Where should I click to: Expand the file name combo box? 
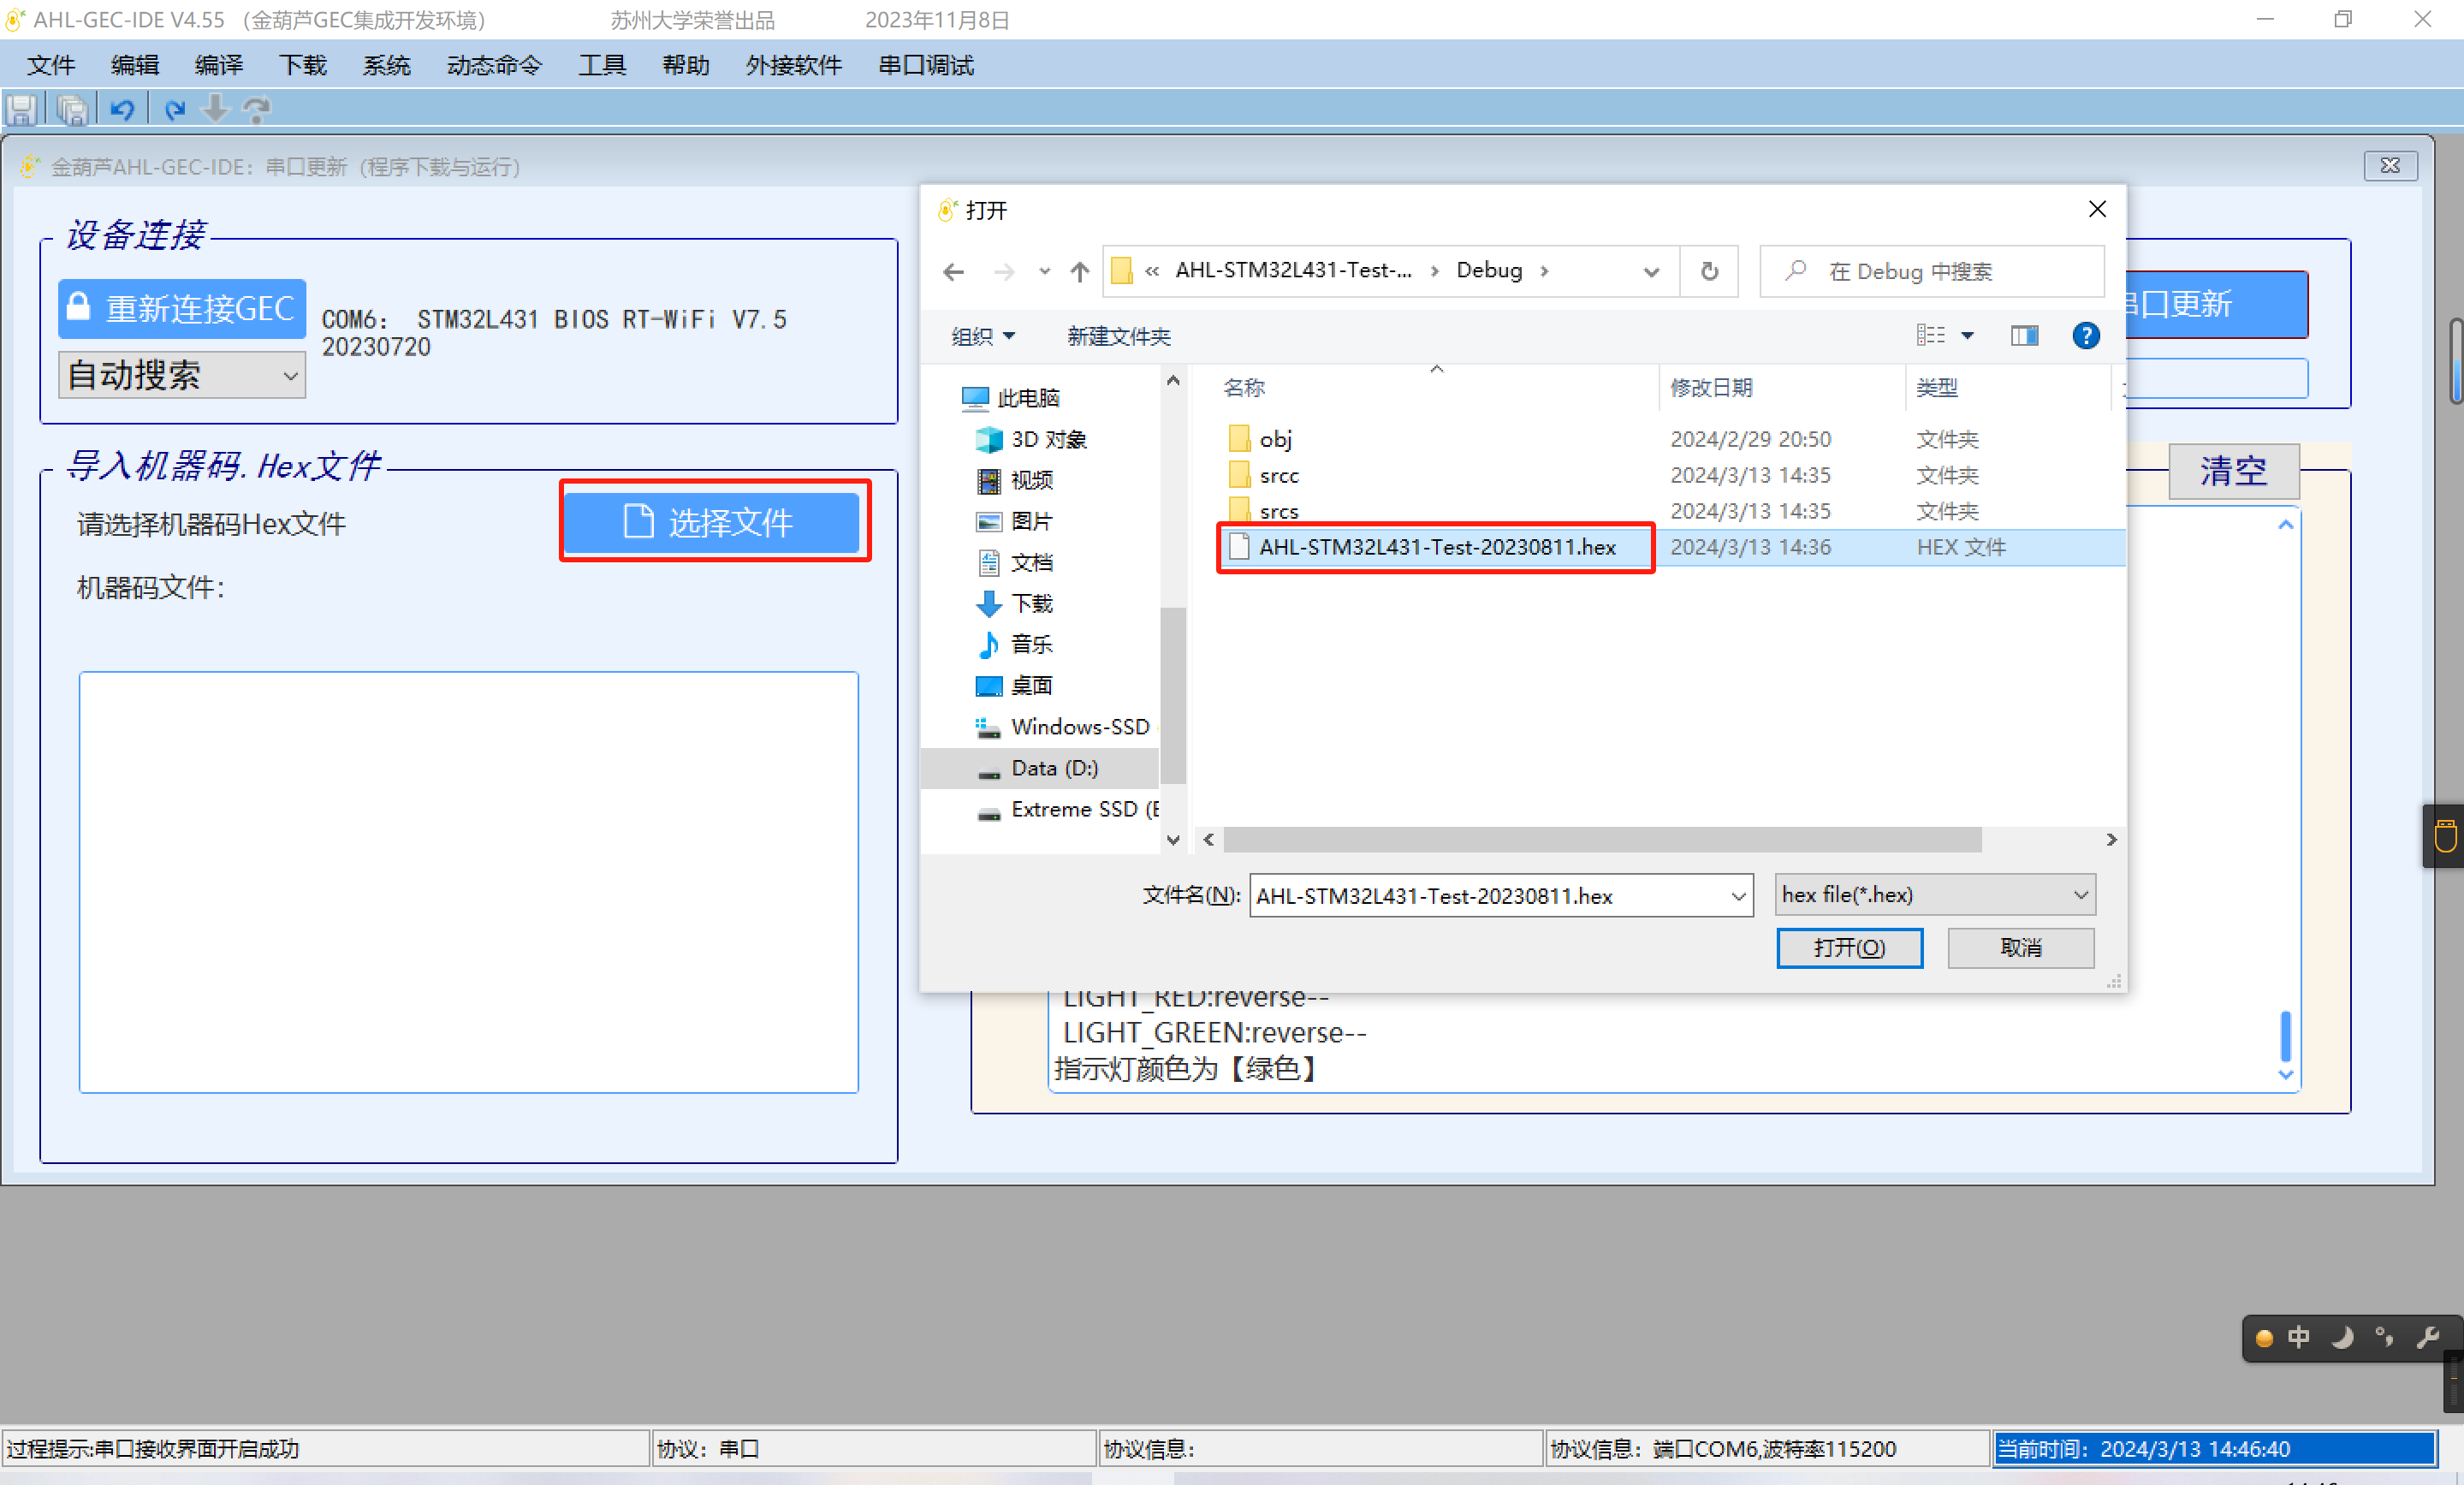coord(1739,896)
